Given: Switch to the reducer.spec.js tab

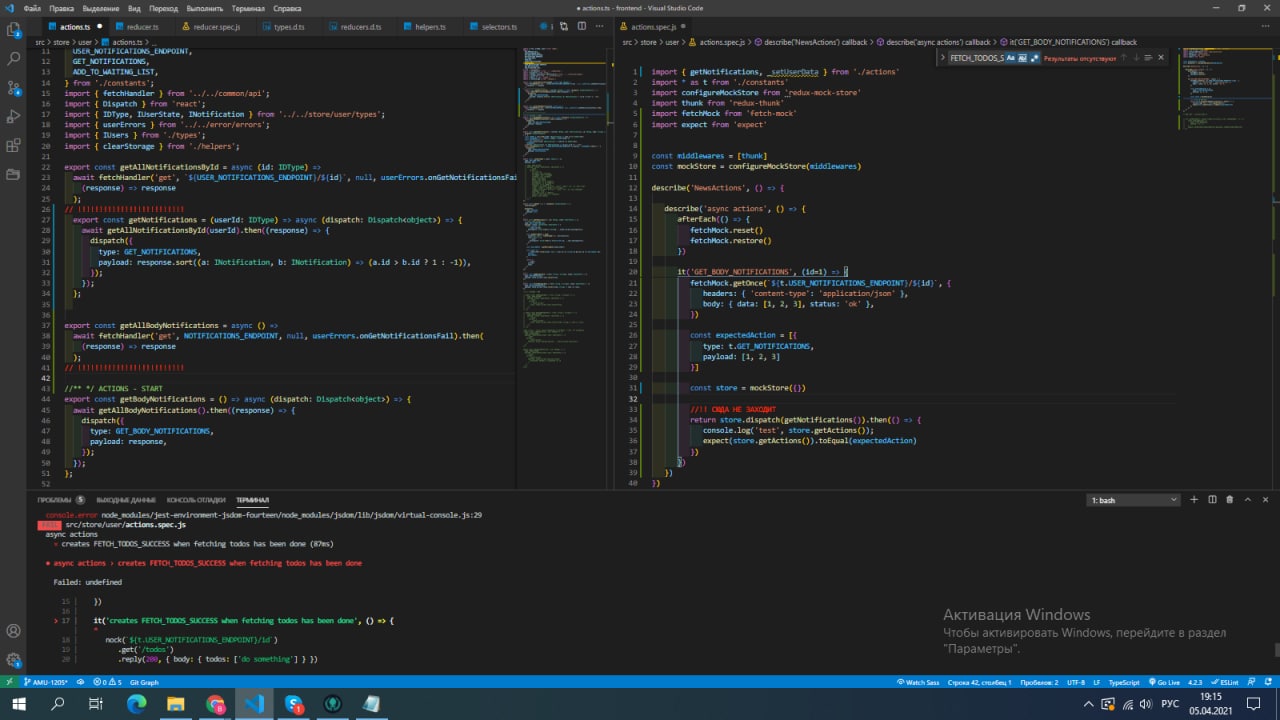Looking at the screenshot, I should tap(216, 27).
